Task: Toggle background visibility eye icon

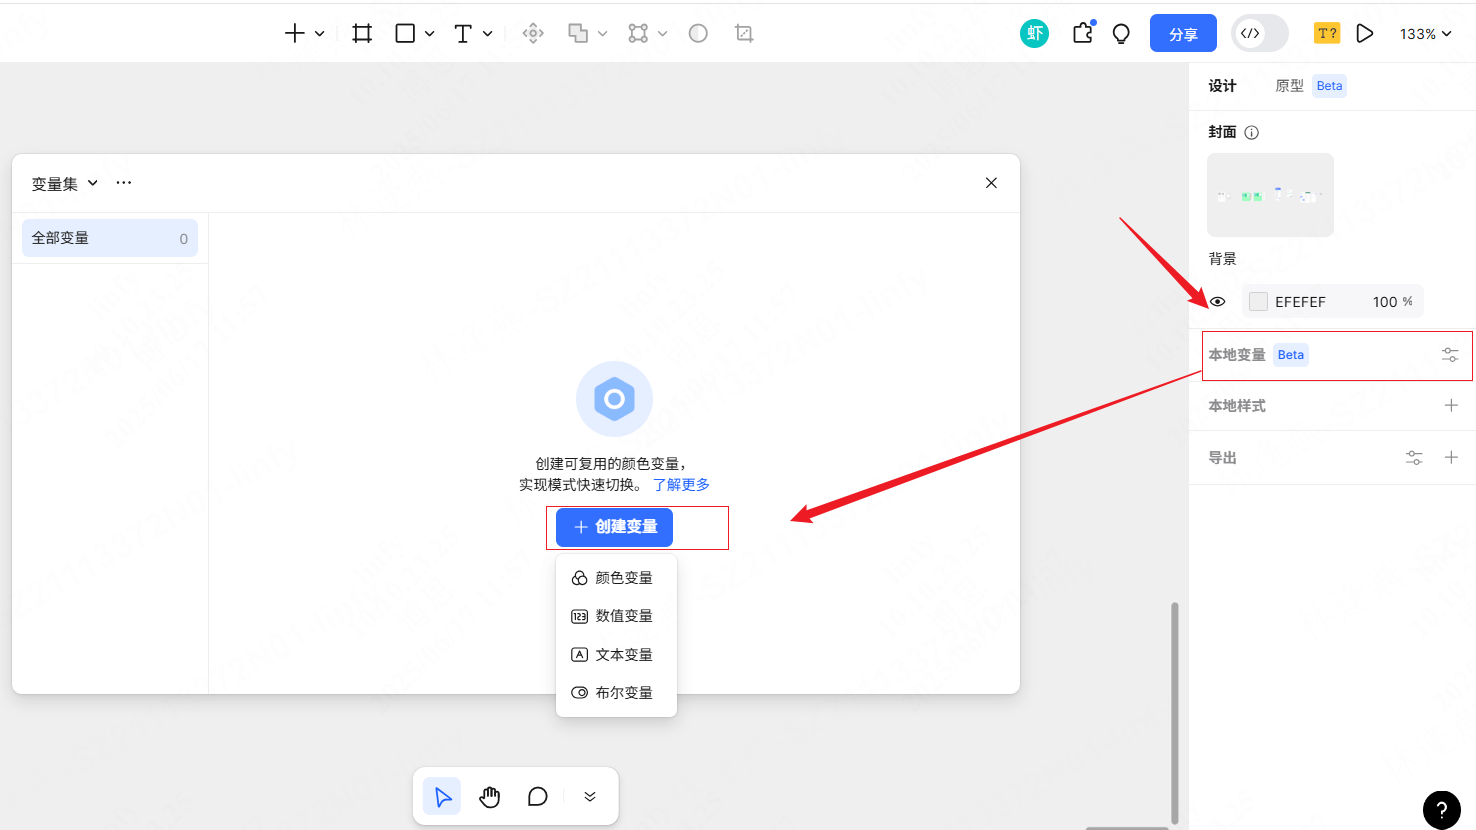Action: click(x=1218, y=302)
